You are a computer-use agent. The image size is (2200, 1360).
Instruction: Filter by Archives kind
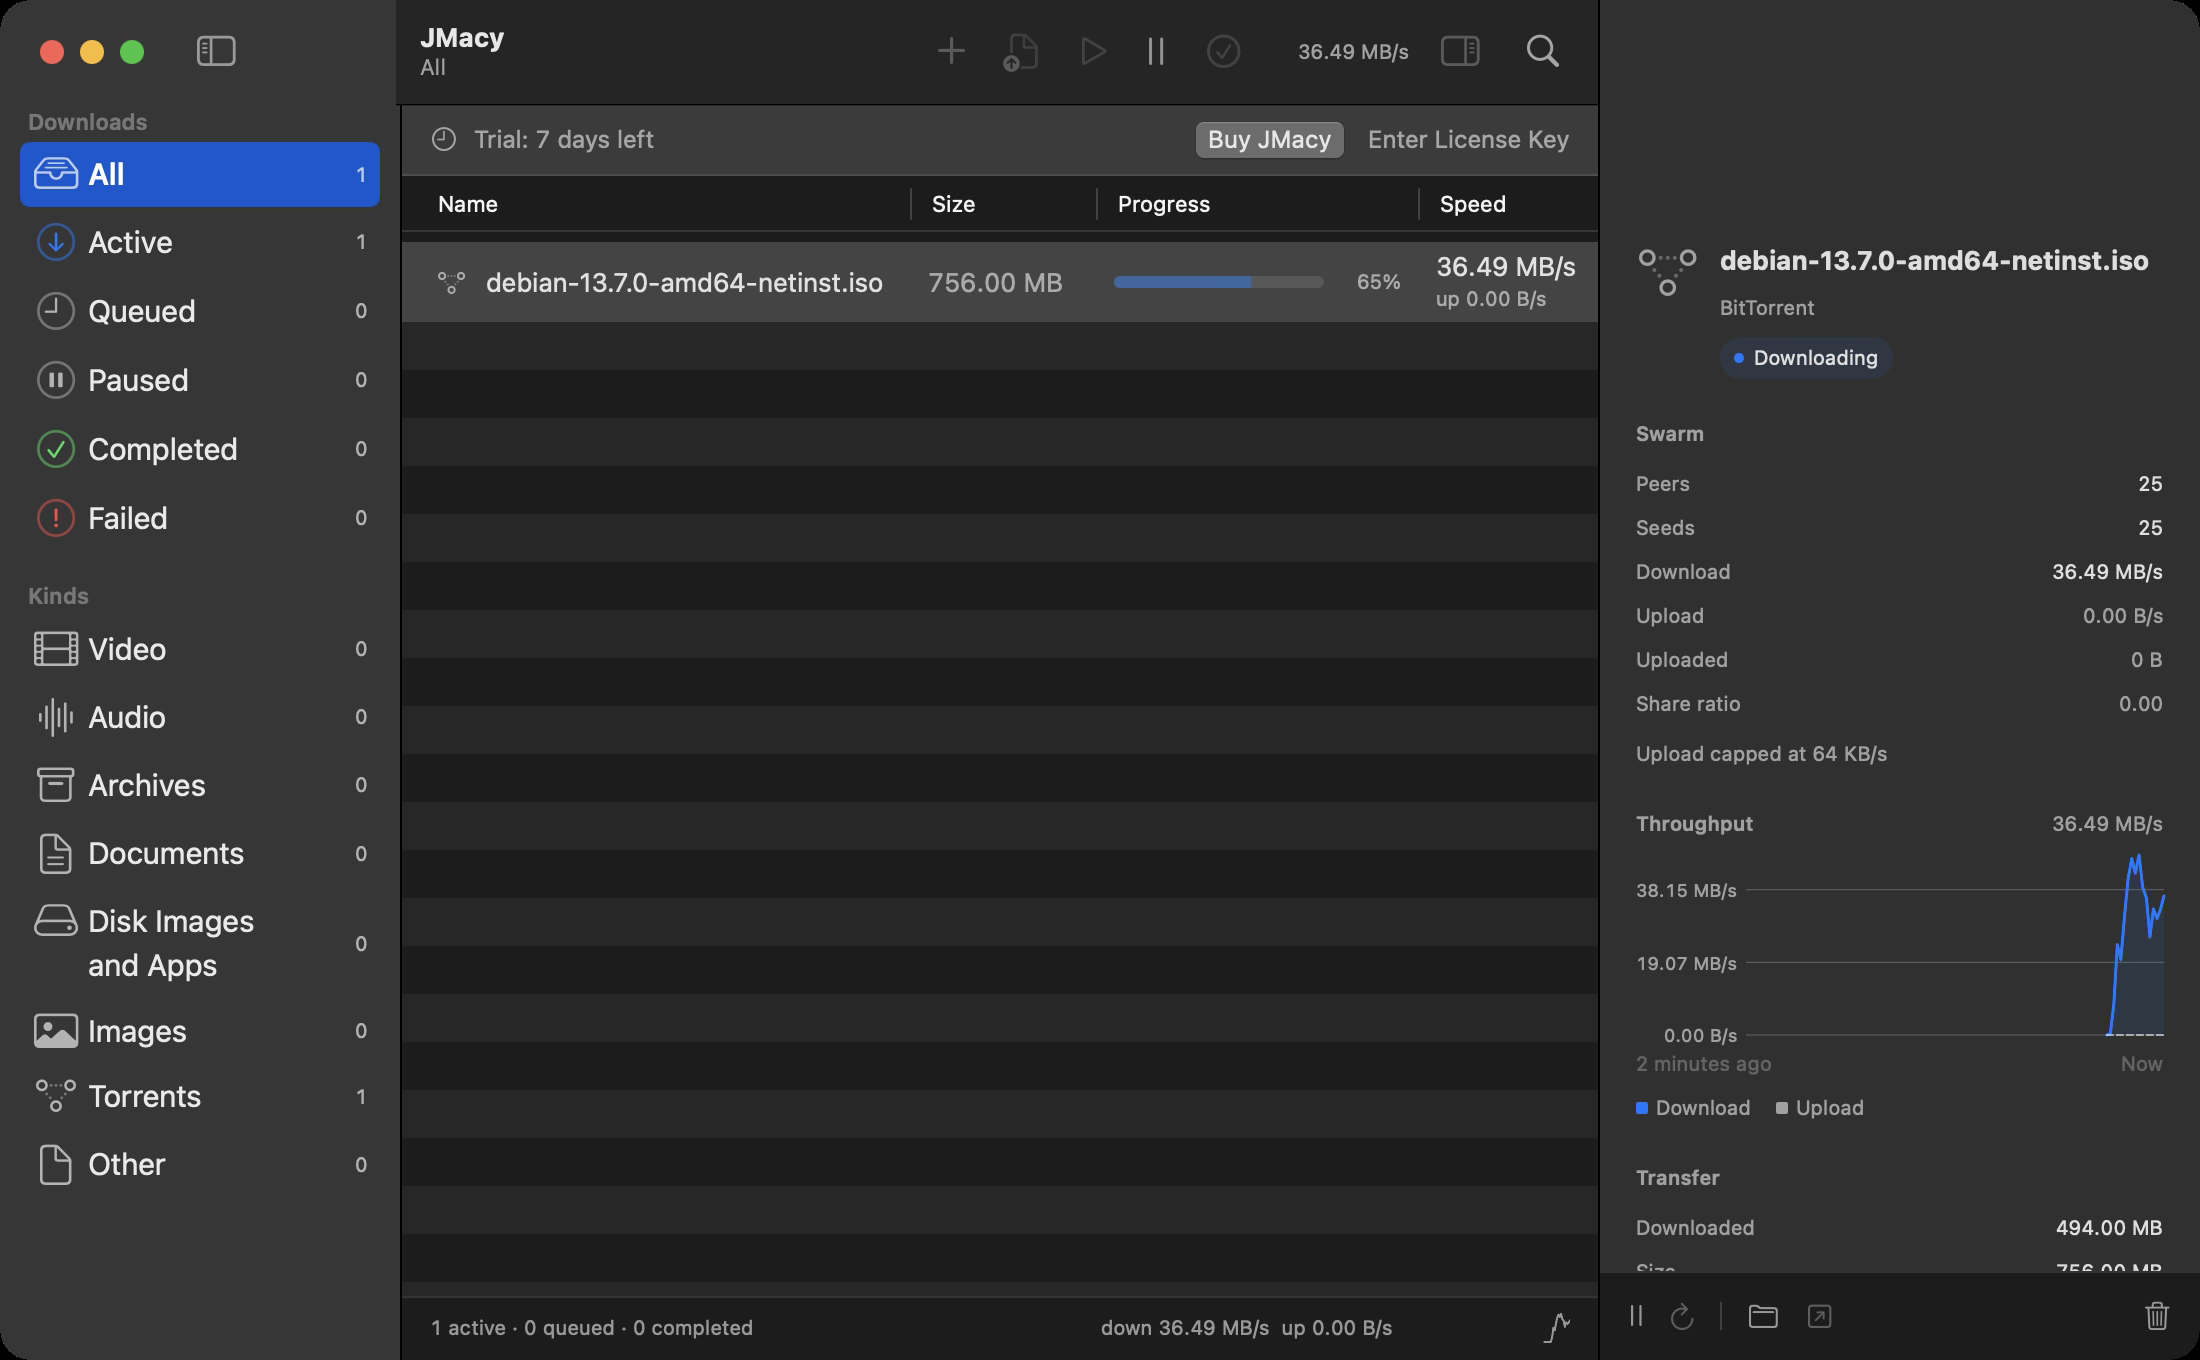(200, 785)
